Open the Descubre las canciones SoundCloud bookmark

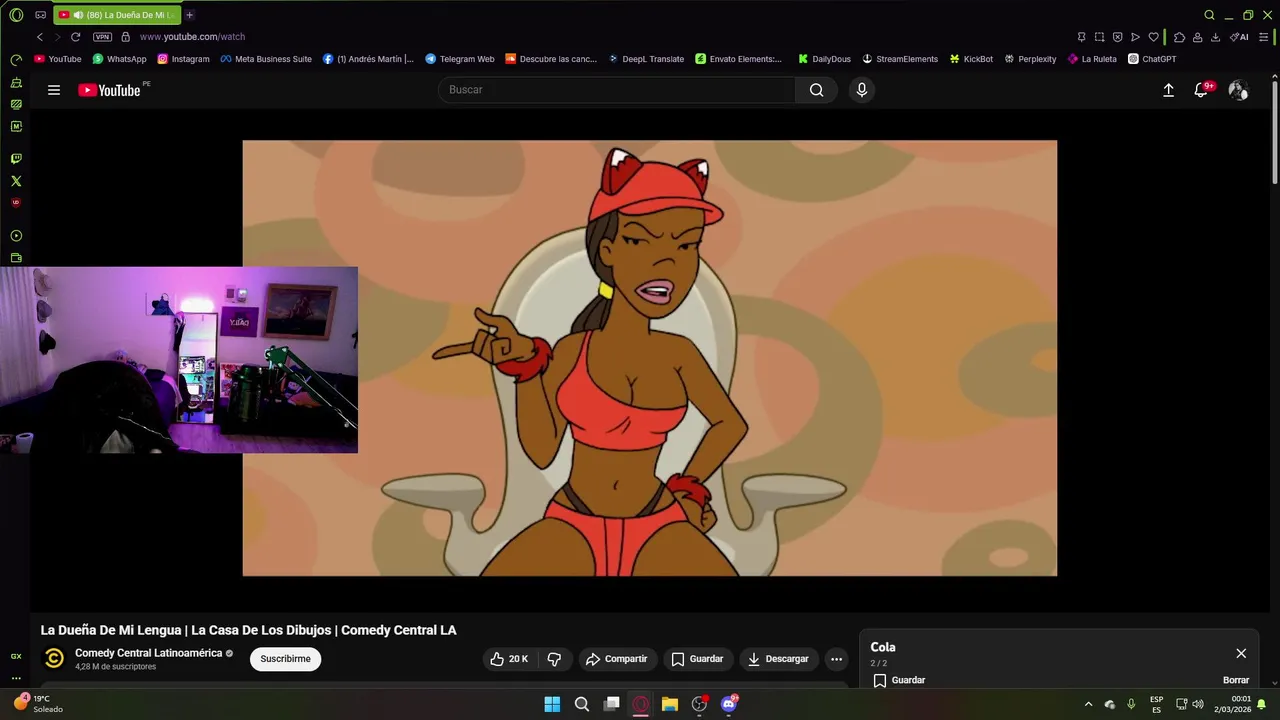point(551,59)
